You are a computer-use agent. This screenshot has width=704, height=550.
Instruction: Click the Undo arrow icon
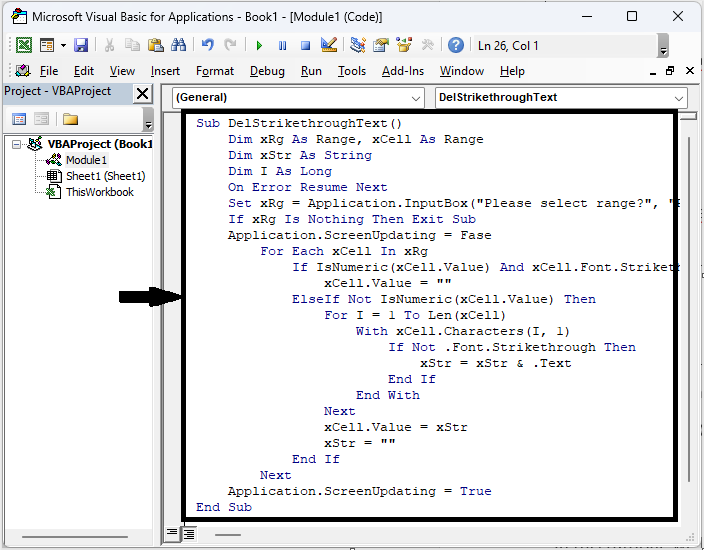(x=207, y=45)
